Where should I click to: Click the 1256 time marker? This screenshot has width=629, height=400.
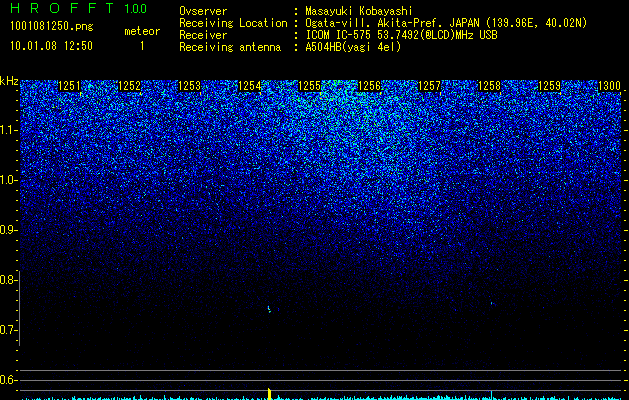pyautogui.click(x=369, y=86)
